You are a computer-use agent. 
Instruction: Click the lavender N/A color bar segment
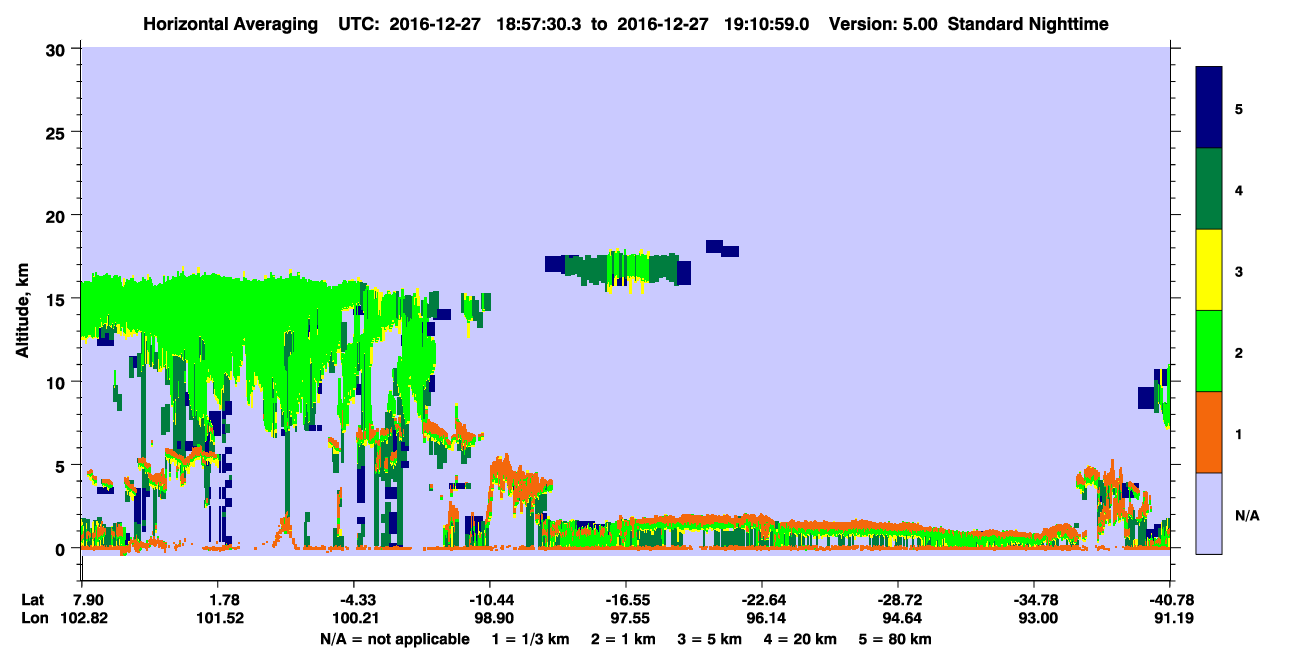[1209, 513]
